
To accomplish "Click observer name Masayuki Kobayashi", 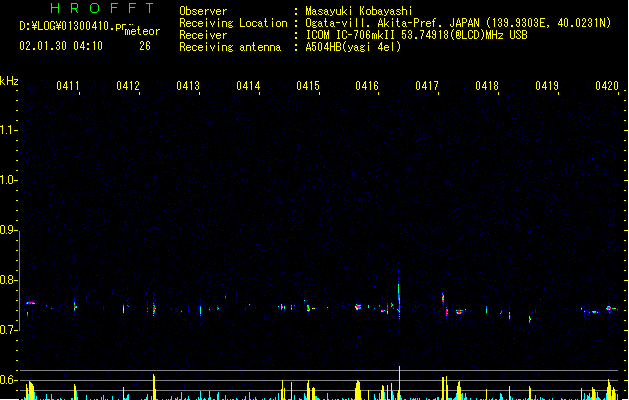I will (x=359, y=11).
